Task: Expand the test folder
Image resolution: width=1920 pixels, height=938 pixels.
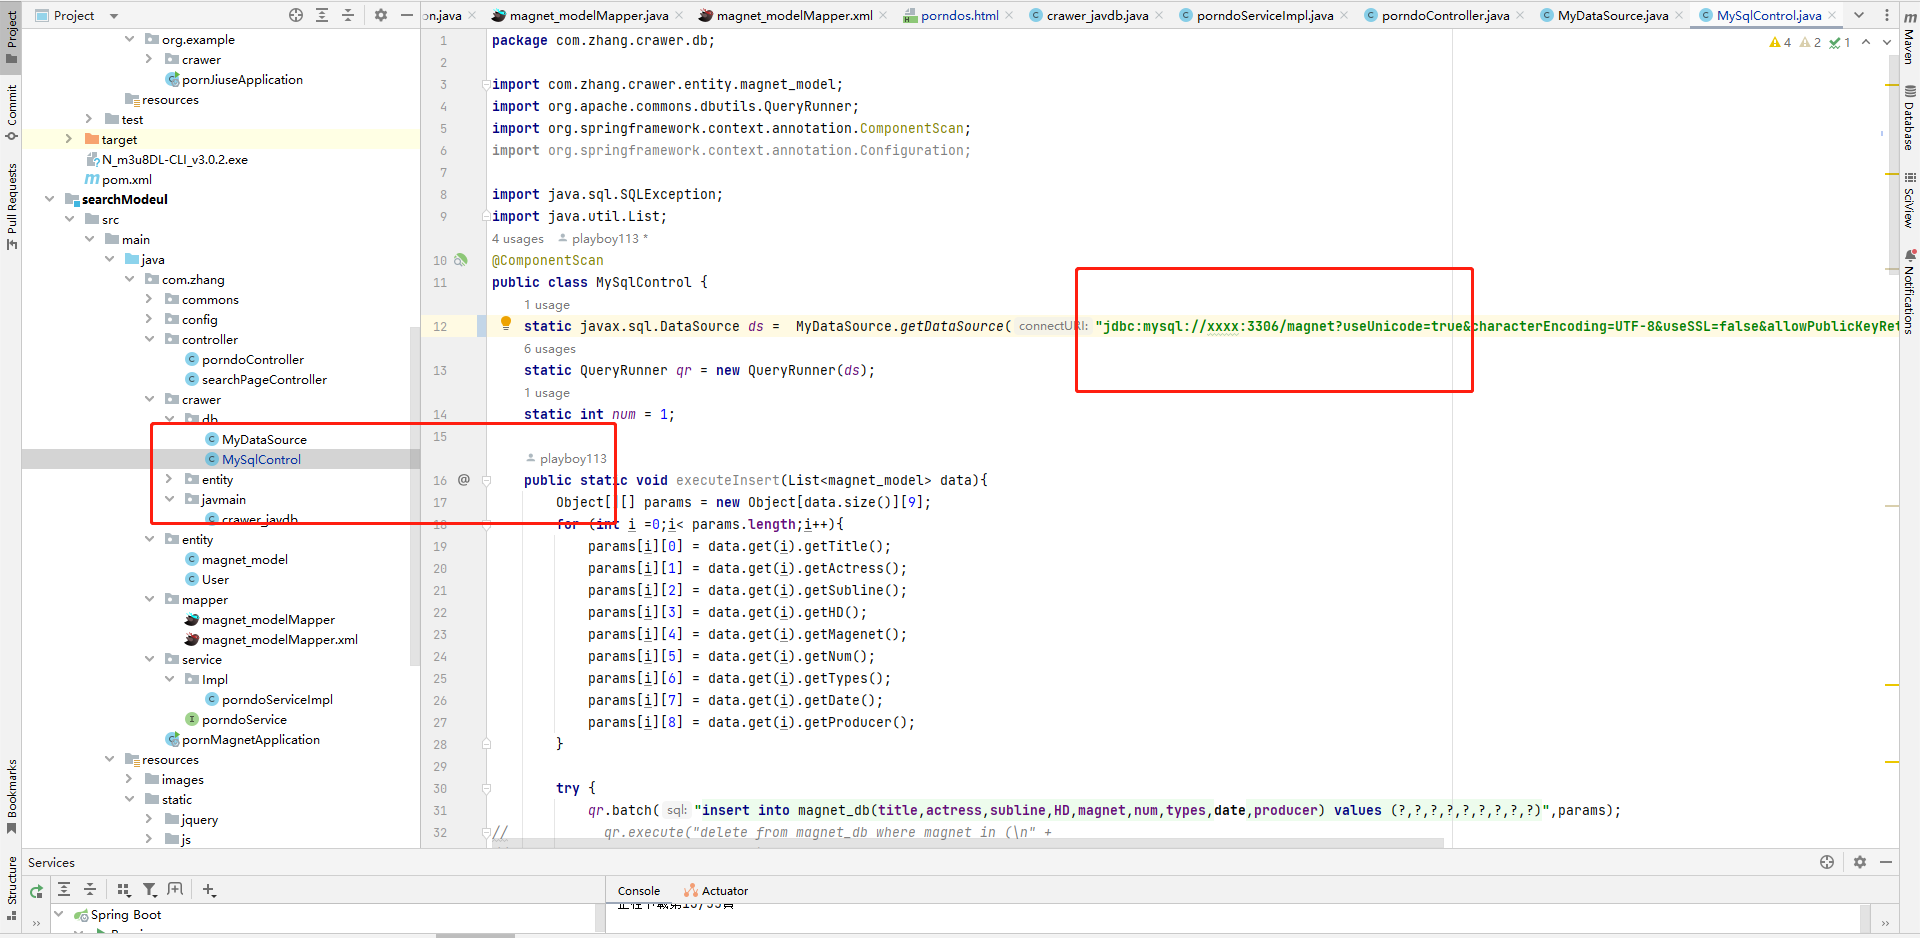Action: 89,119
